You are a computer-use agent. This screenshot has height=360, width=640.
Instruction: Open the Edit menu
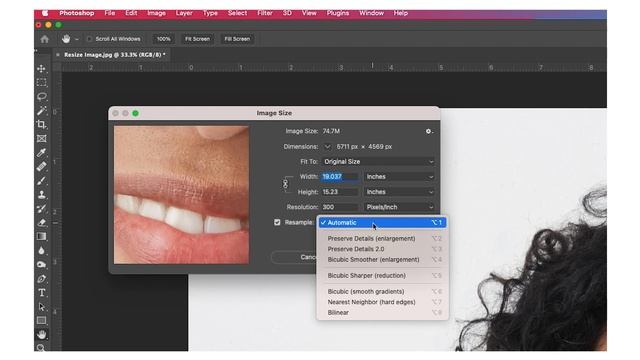pyautogui.click(x=131, y=13)
